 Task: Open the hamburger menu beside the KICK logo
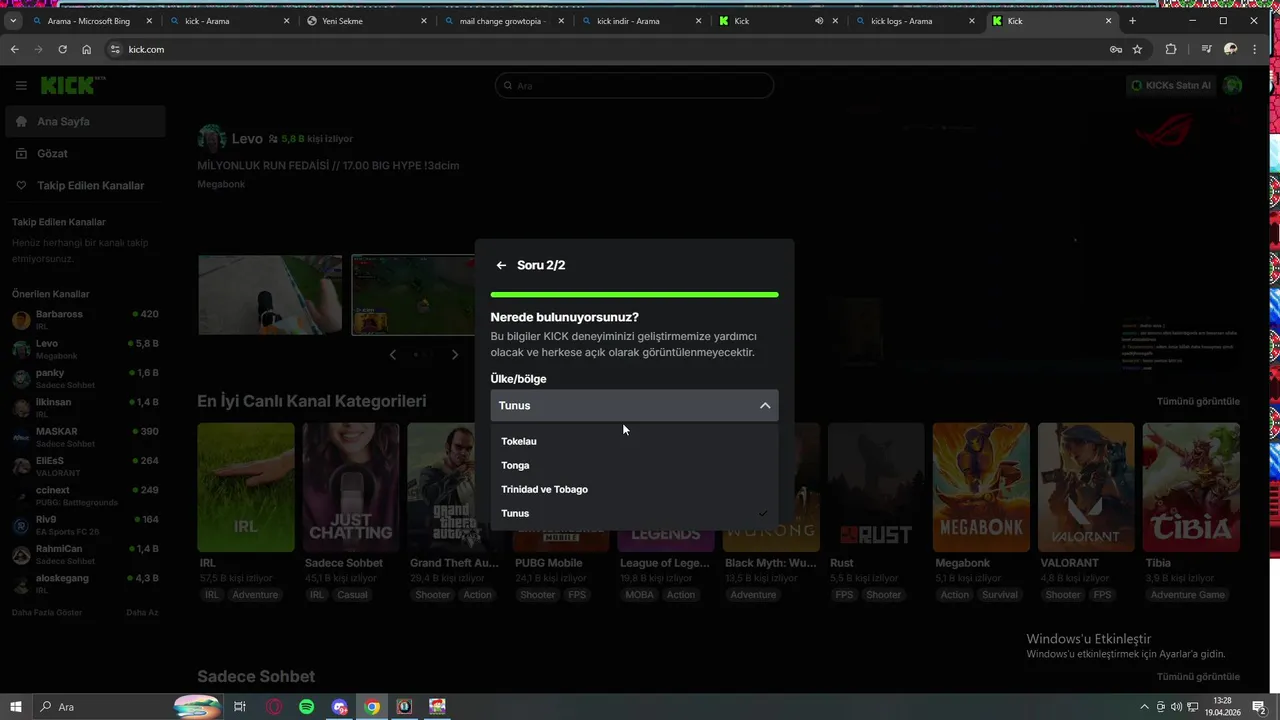21,86
